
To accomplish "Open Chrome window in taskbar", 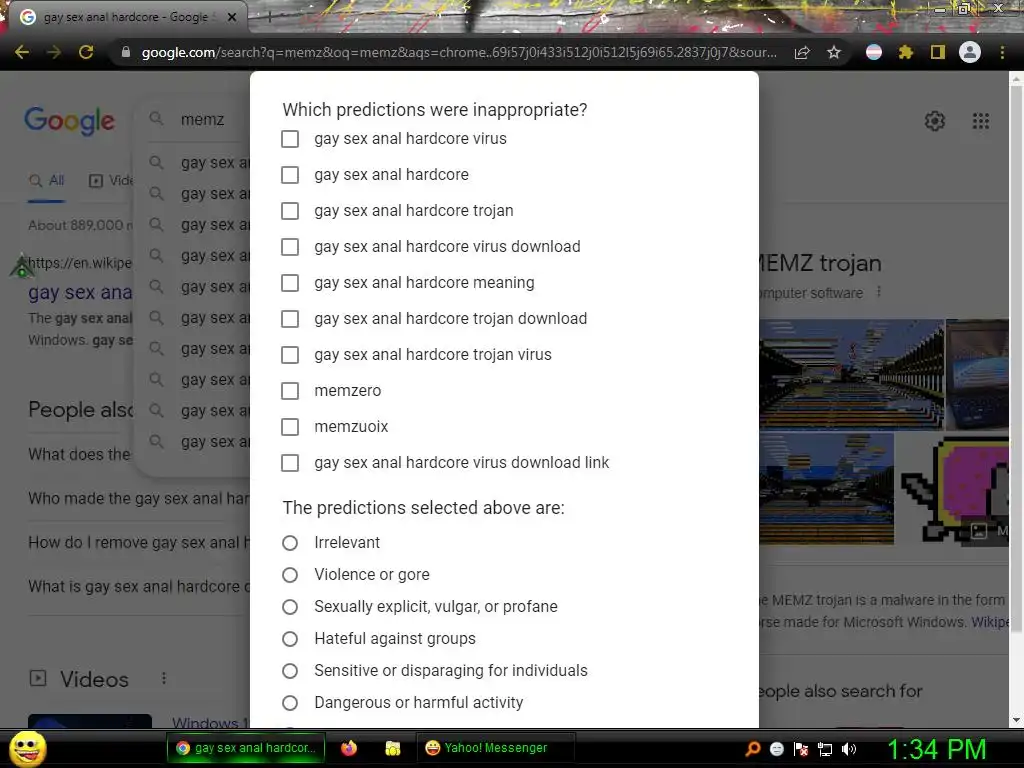I will [x=247, y=748].
